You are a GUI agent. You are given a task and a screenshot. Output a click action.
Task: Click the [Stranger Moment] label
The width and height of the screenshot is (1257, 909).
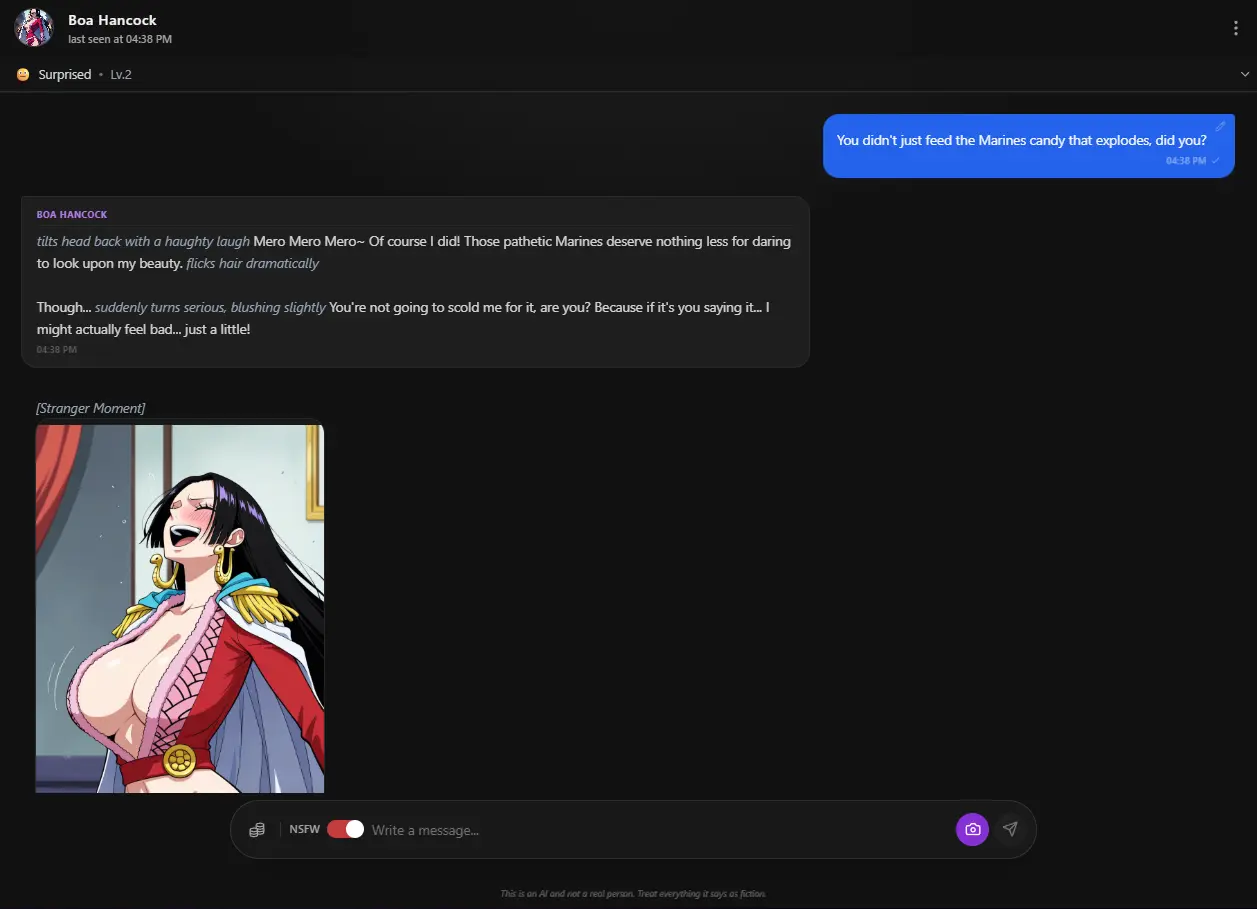[x=90, y=408]
